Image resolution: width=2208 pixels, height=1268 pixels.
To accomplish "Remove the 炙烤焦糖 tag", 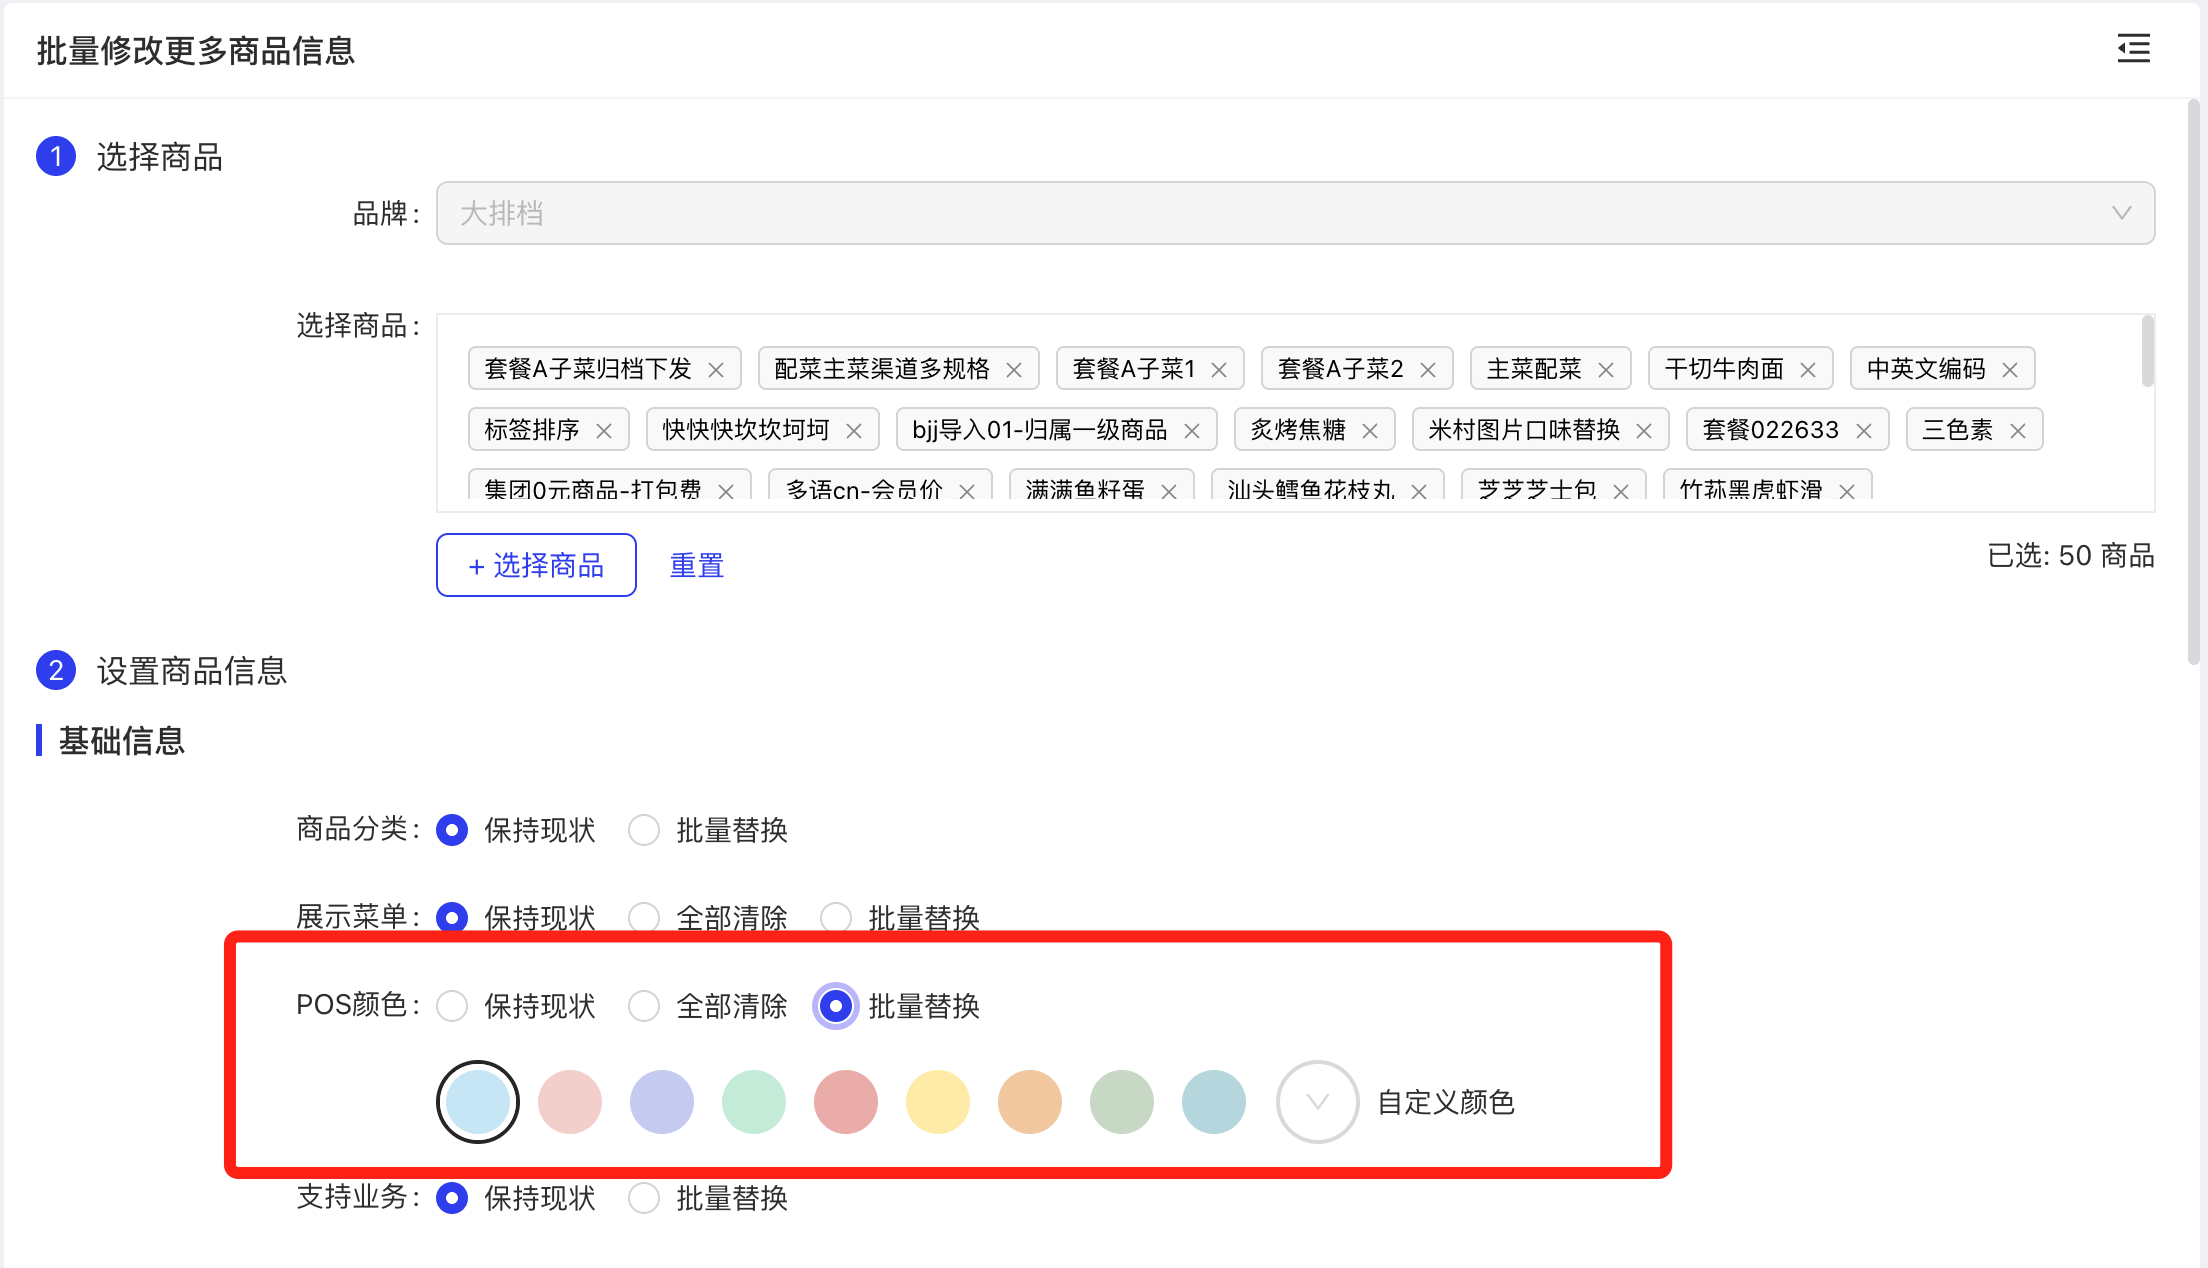I will (1370, 431).
